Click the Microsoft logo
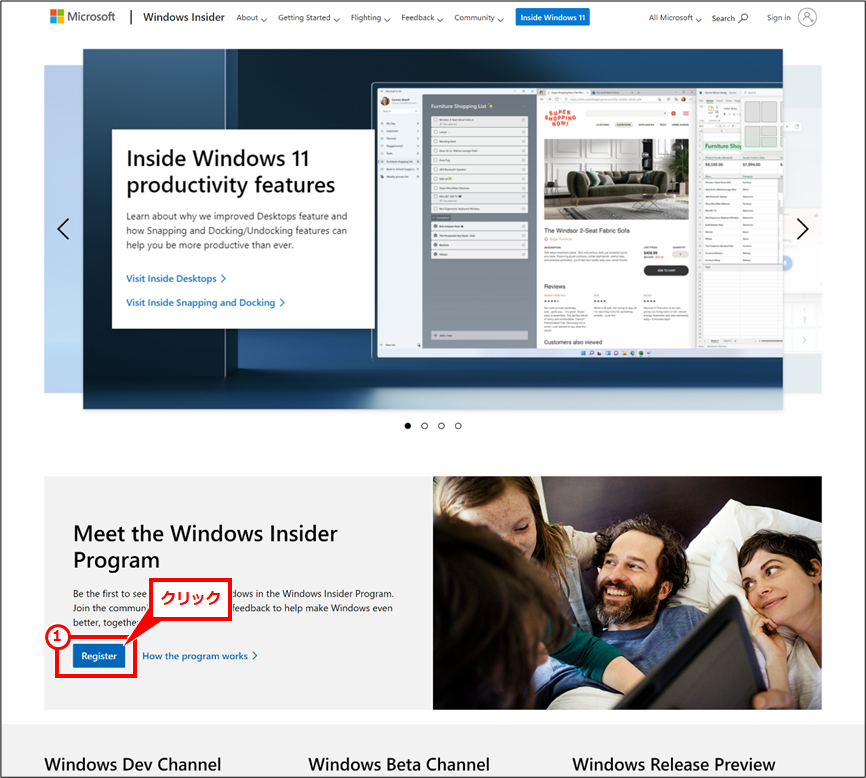 point(82,17)
